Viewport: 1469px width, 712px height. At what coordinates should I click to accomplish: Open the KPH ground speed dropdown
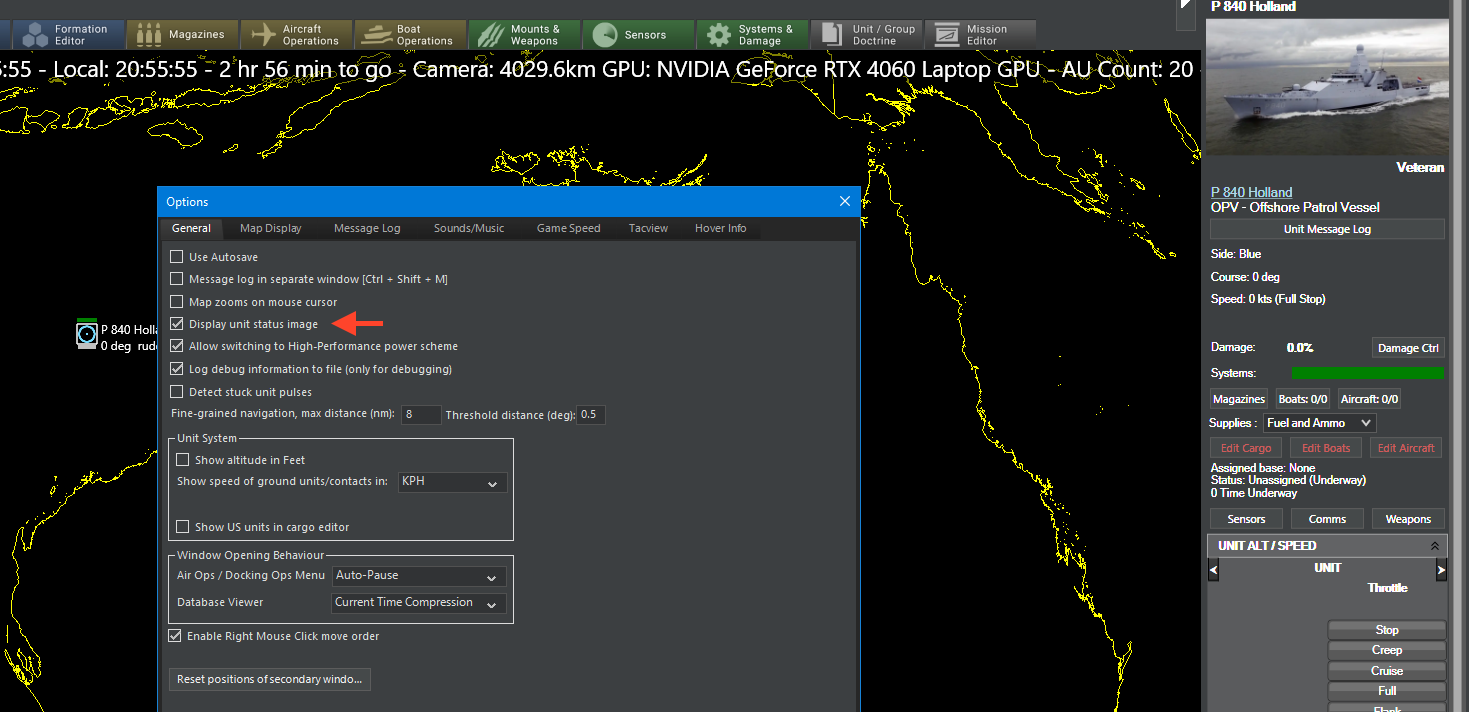(x=452, y=482)
